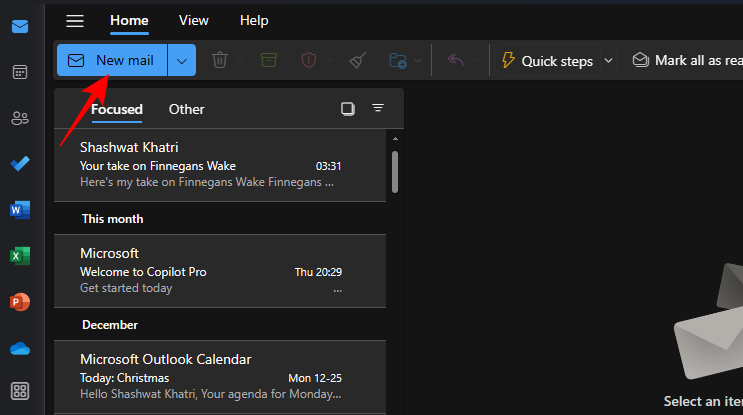Click the Delete trash can icon
Screen dimensions: 743x415
[x=220, y=60]
